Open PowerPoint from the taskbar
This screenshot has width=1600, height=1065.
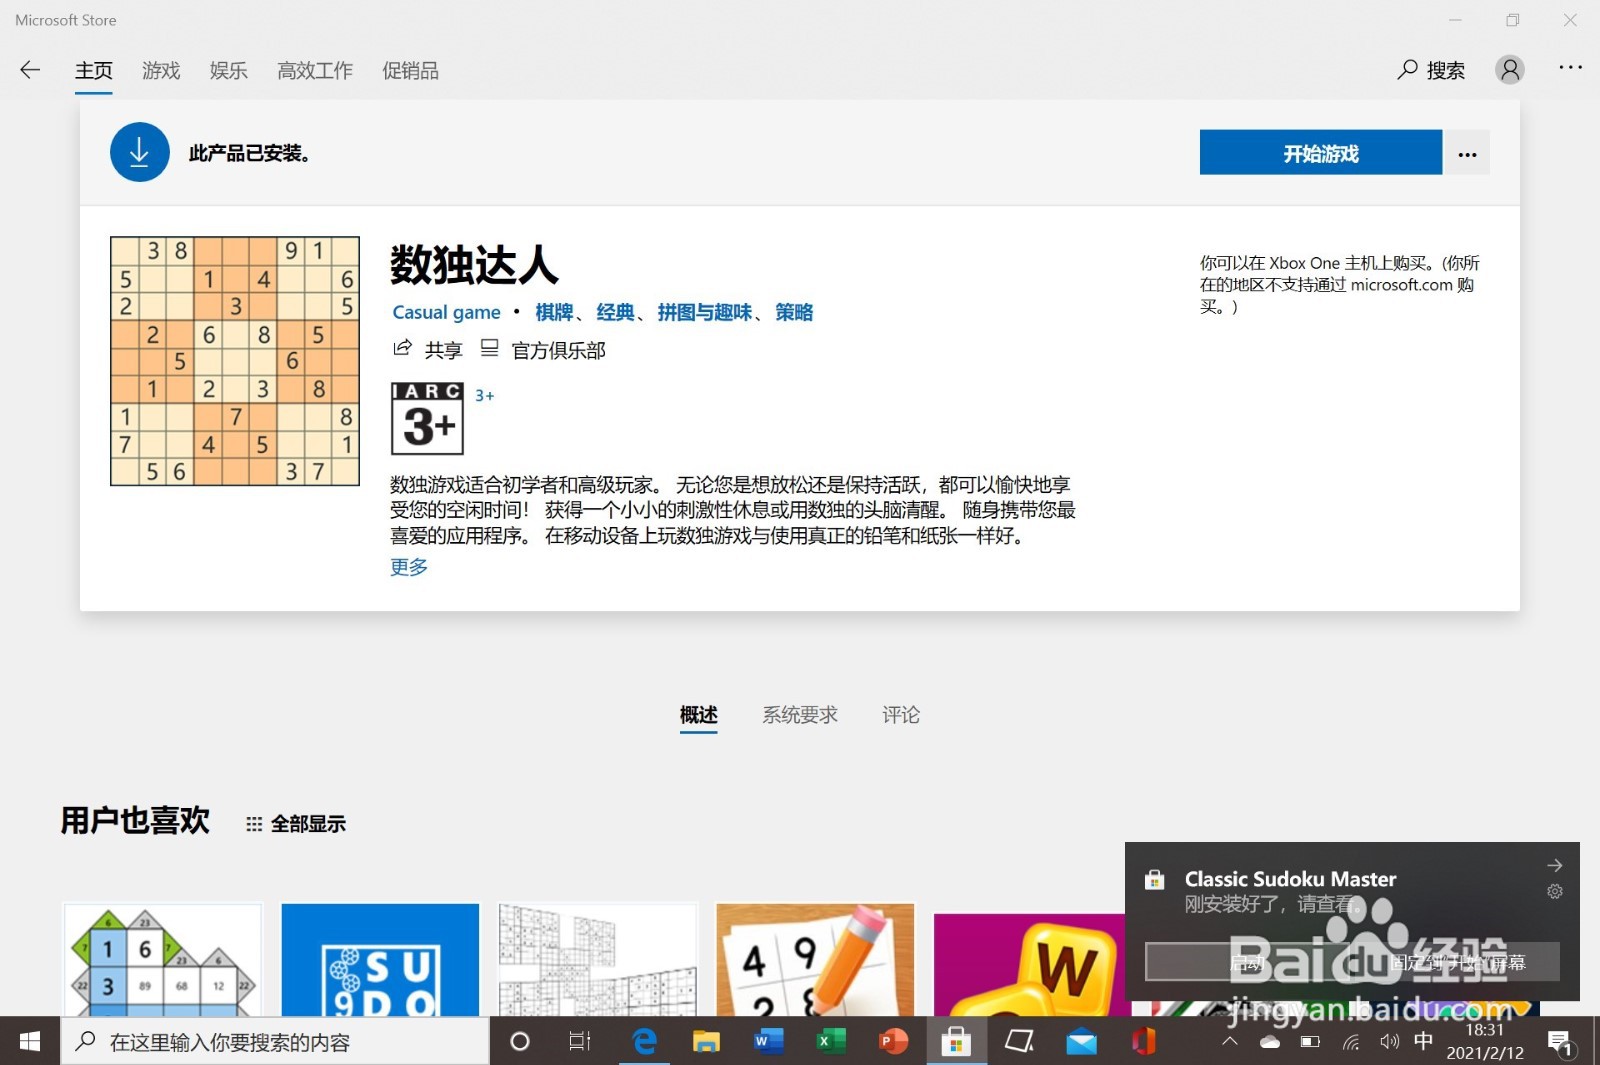click(892, 1041)
